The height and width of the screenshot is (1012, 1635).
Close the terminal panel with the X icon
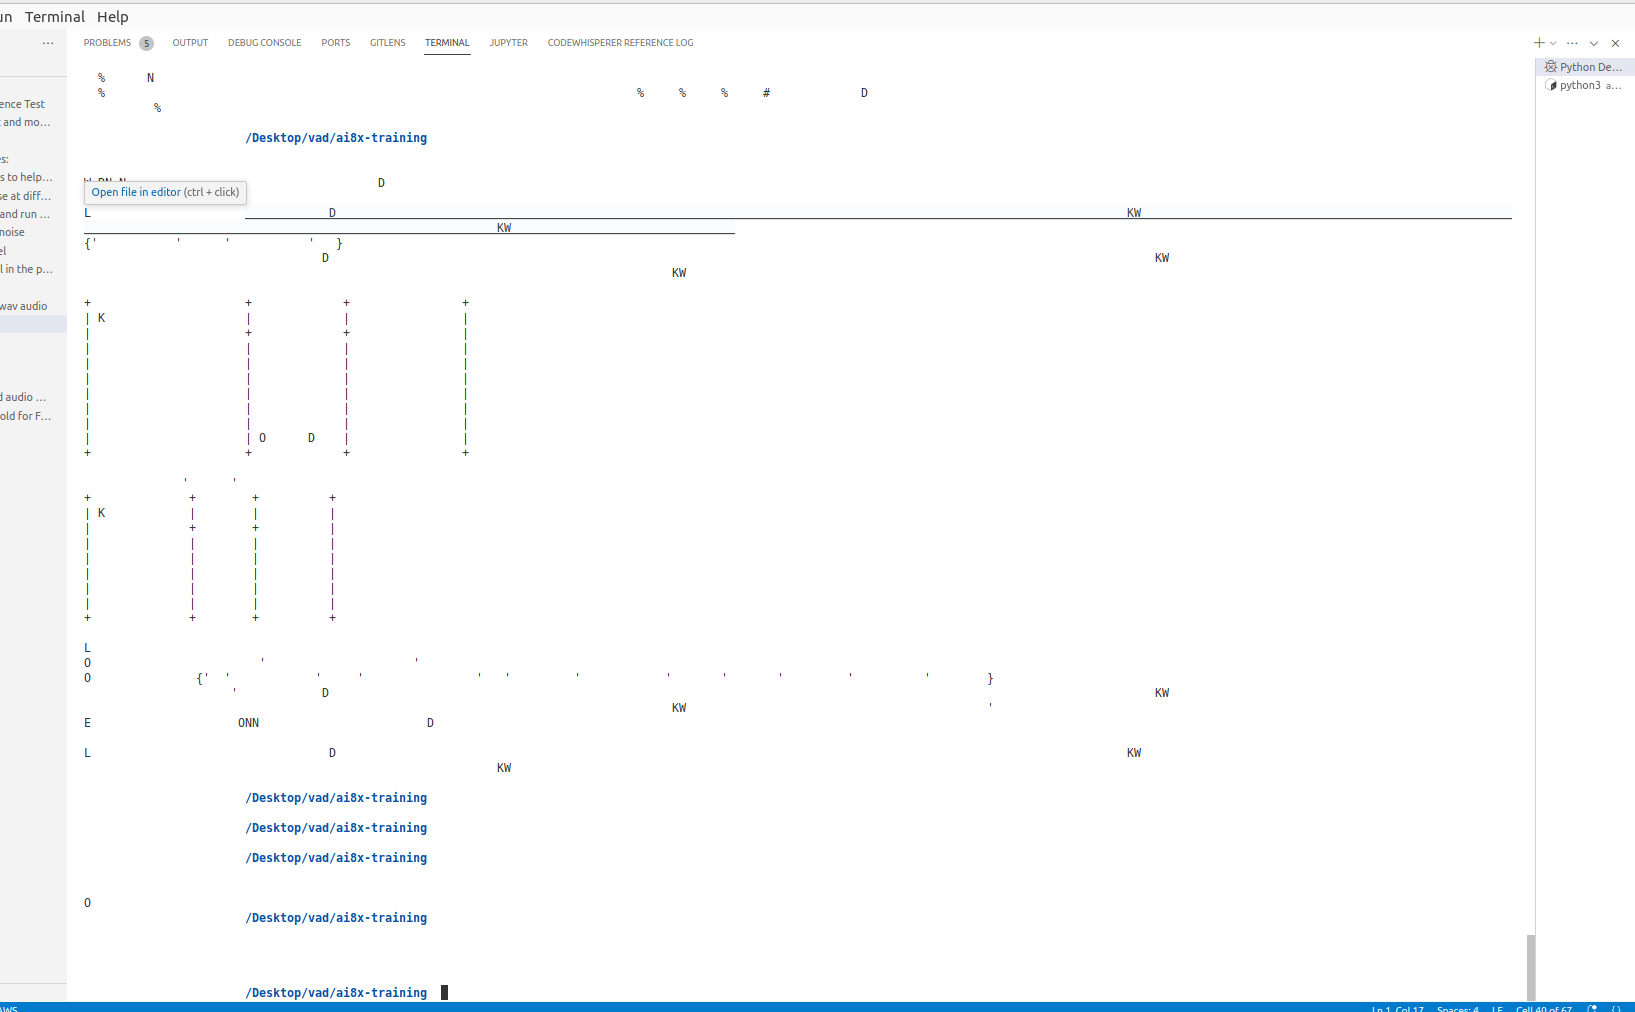click(x=1616, y=43)
